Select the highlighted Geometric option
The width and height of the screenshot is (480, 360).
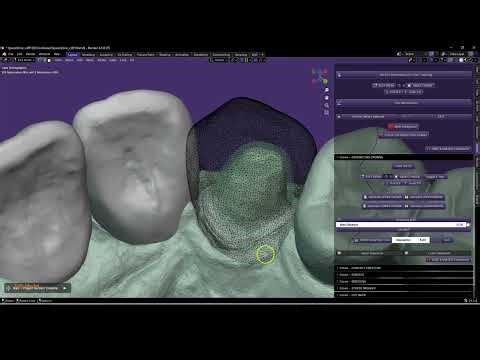point(403,240)
